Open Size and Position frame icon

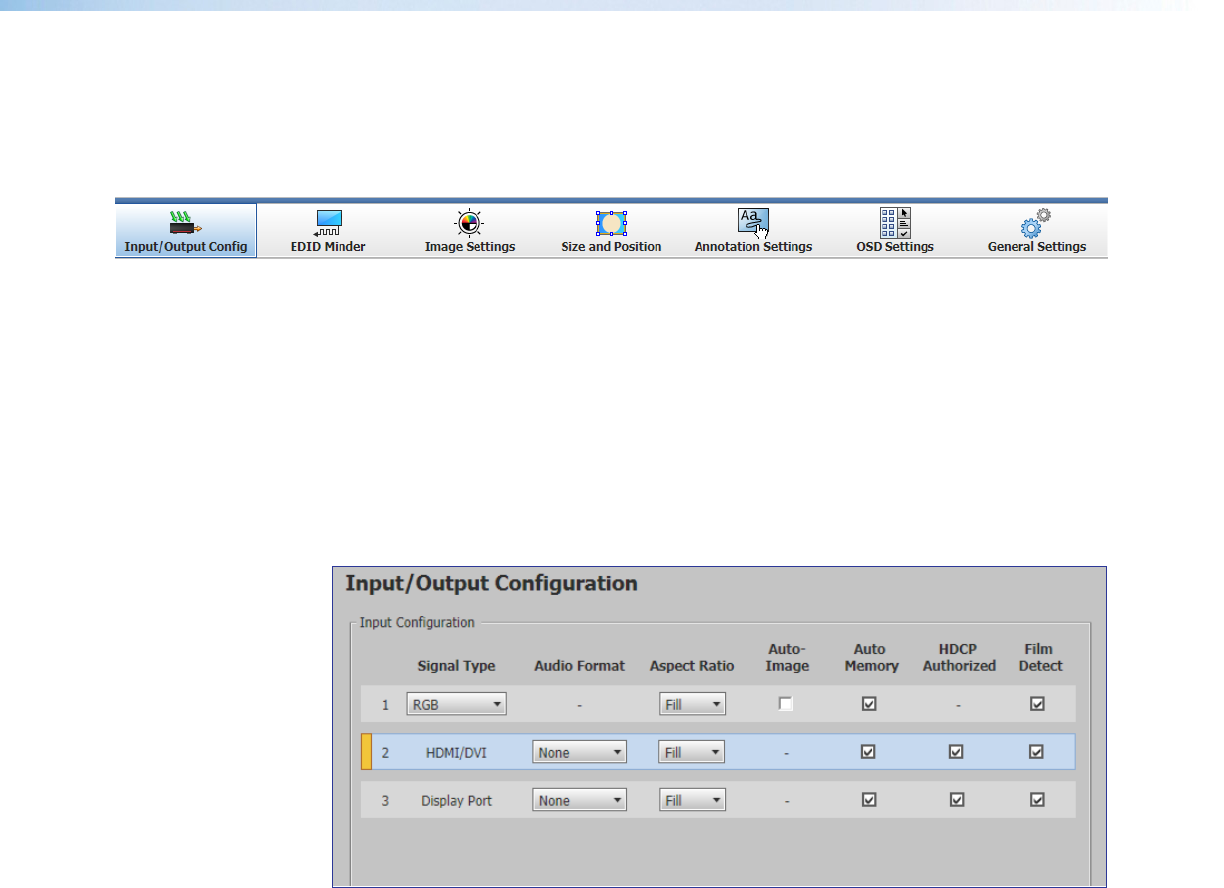tap(611, 223)
